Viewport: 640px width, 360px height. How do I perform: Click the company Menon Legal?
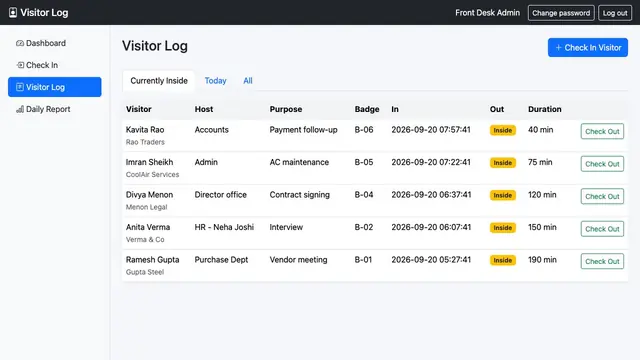(x=147, y=207)
